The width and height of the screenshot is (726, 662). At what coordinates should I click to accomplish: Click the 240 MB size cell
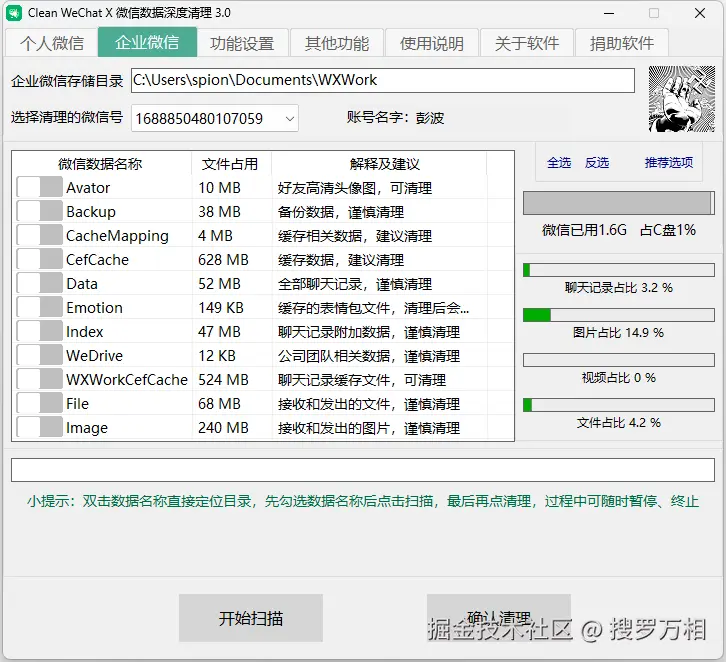[223, 428]
